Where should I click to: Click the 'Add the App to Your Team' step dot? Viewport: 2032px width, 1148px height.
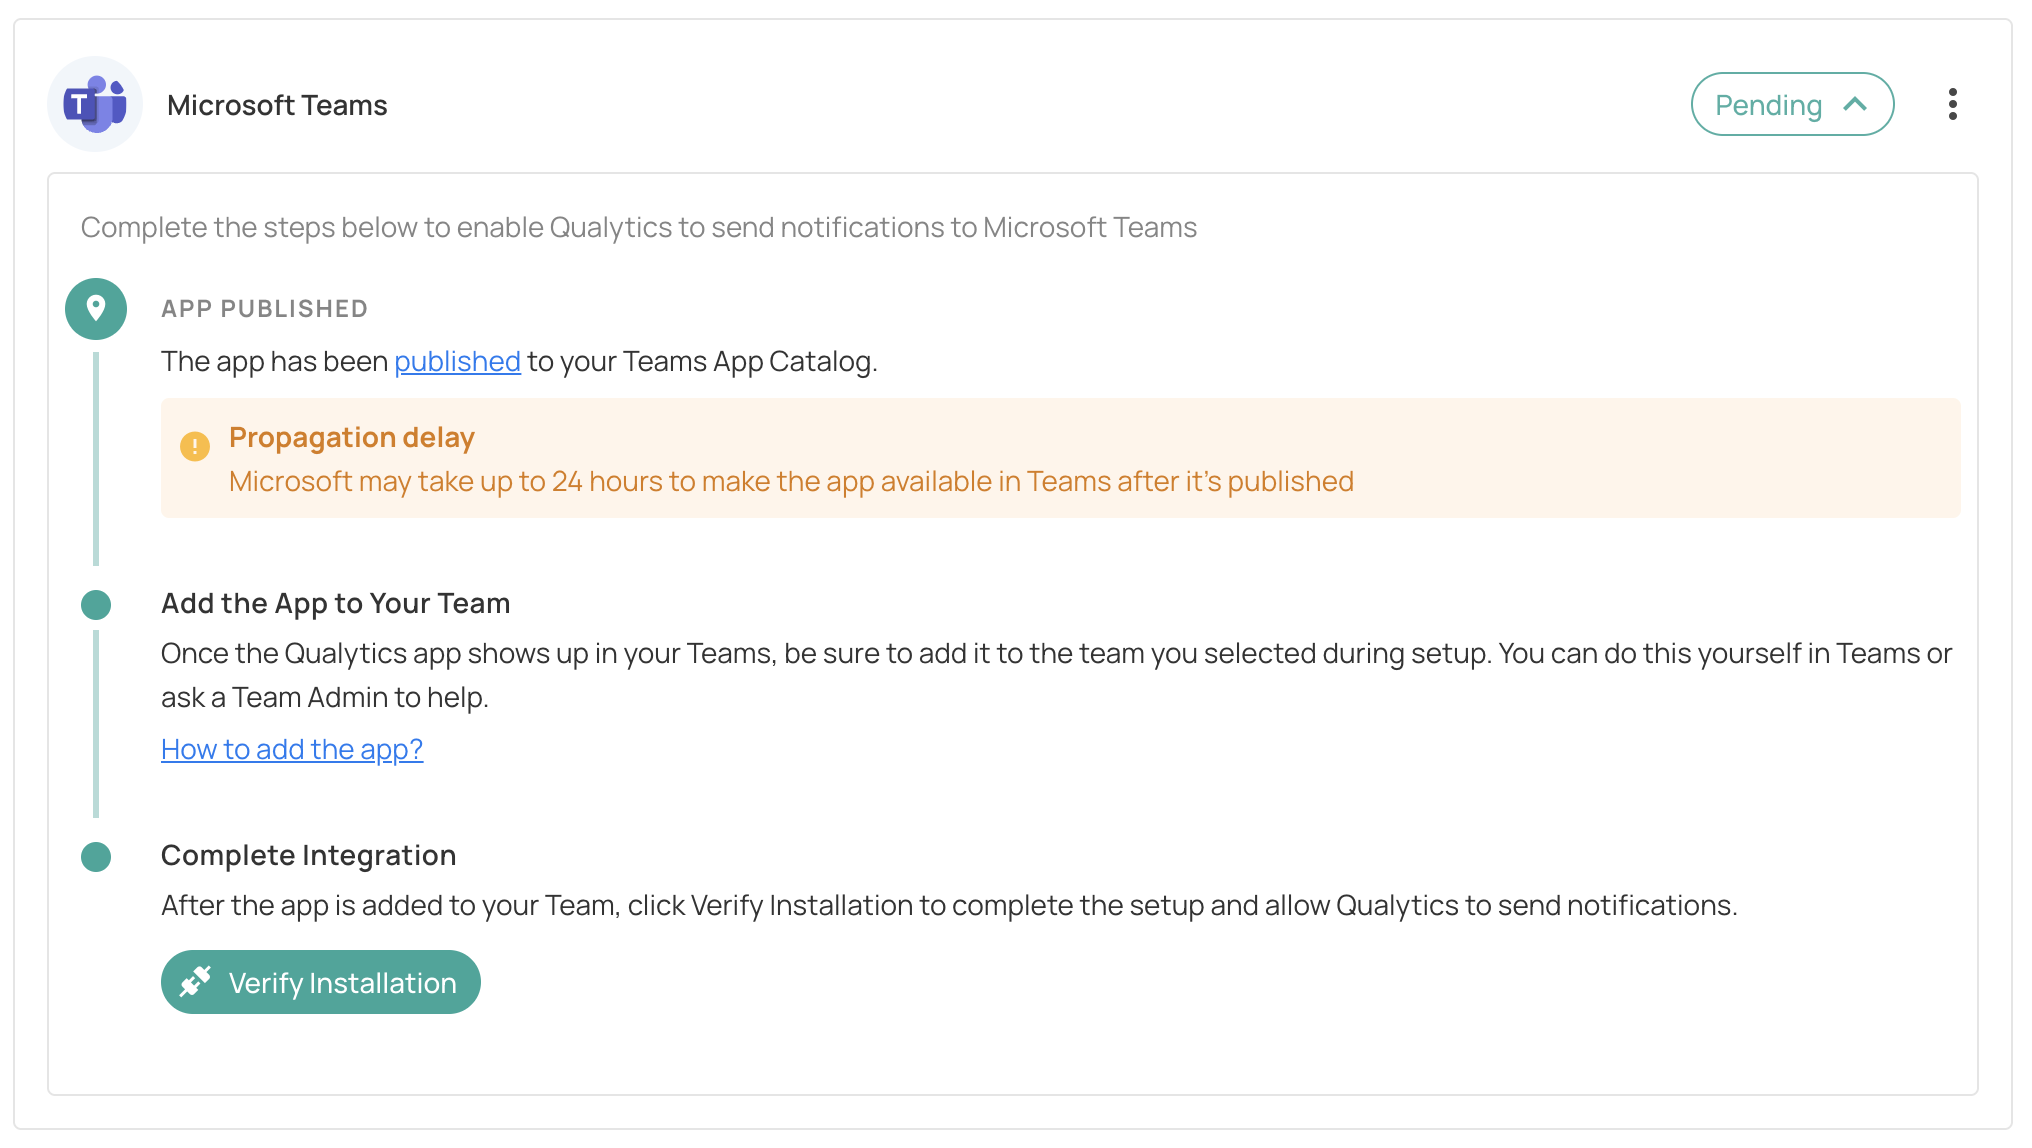(96, 604)
